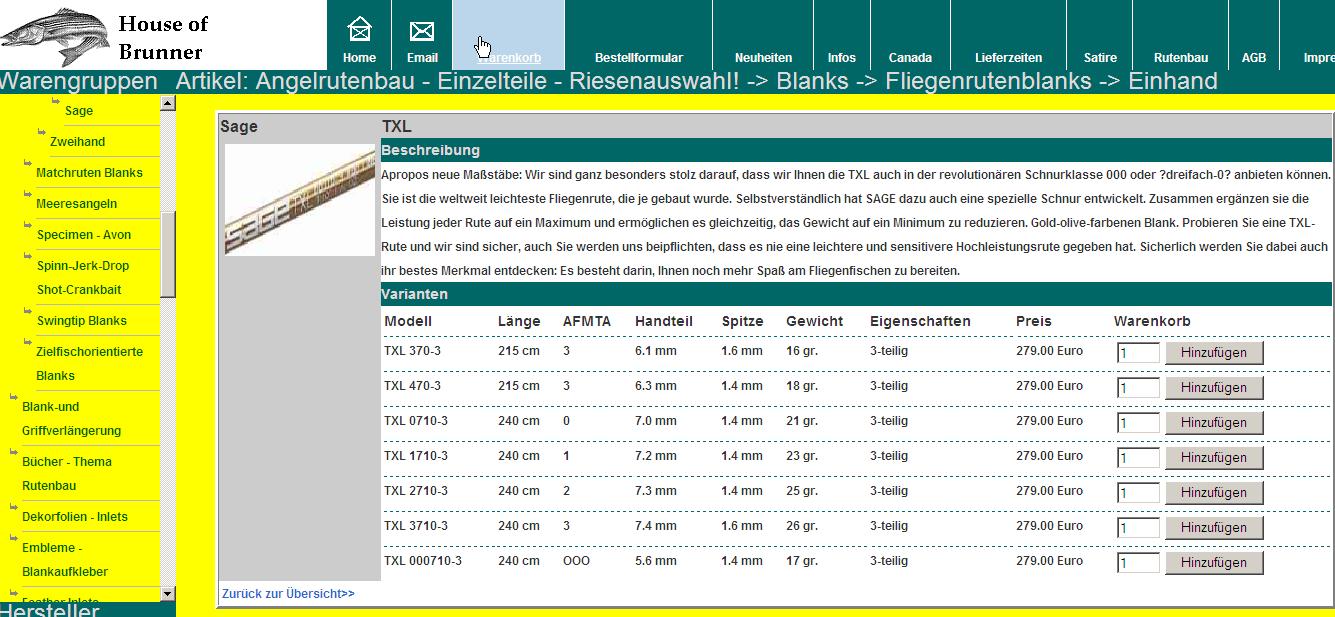The height and width of the screenshot is (617, 1335).
Task: Click the Handteil column header
Action: point(664,321)
